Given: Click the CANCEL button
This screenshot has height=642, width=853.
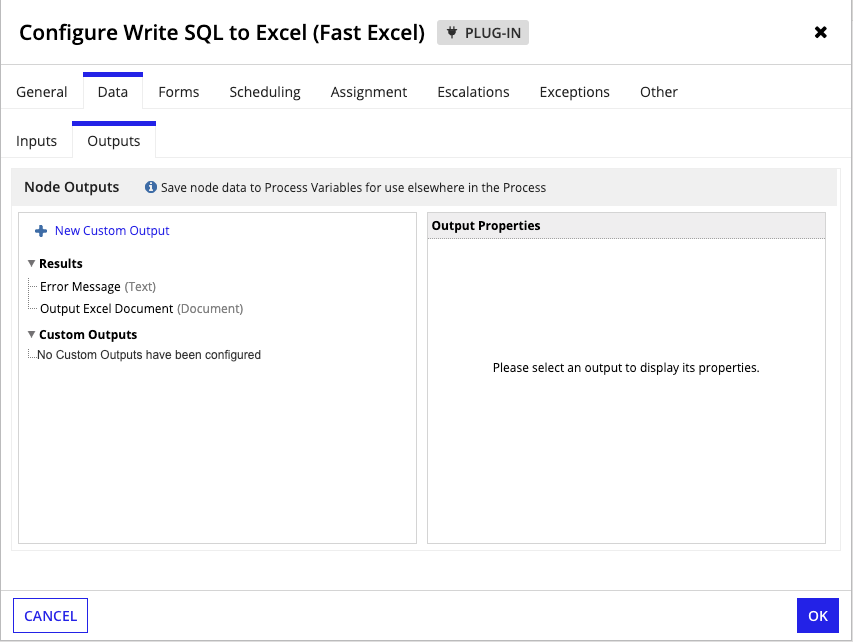Looking at the screenshot, I should [51, 615].
